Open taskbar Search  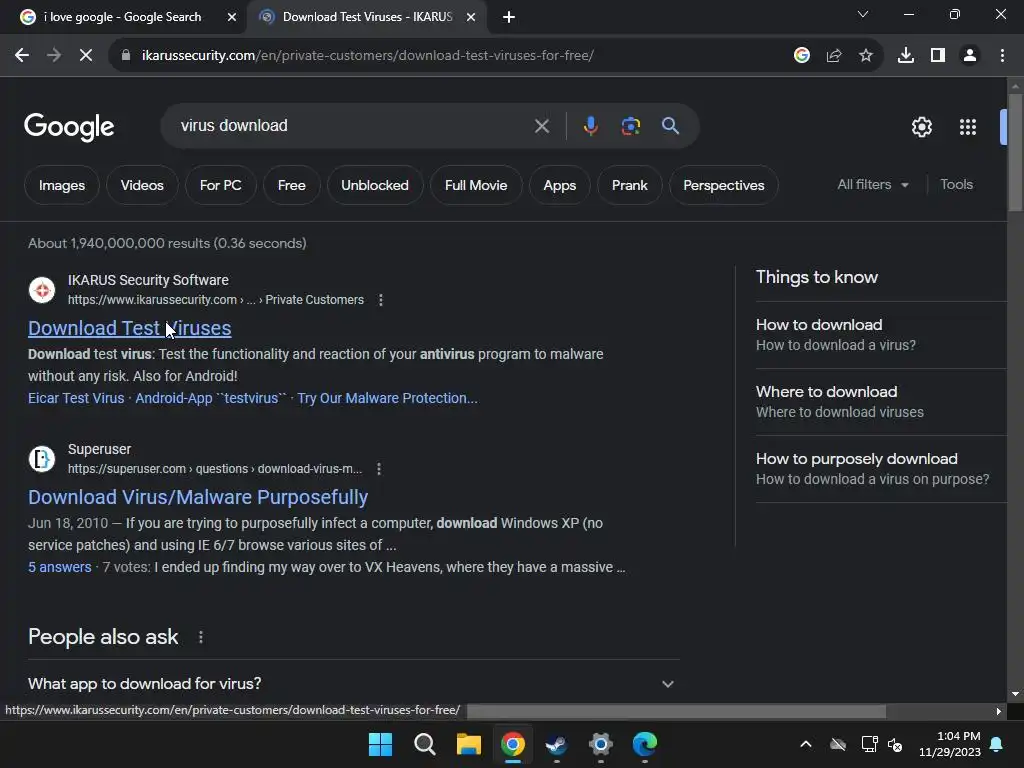[424, 744]
